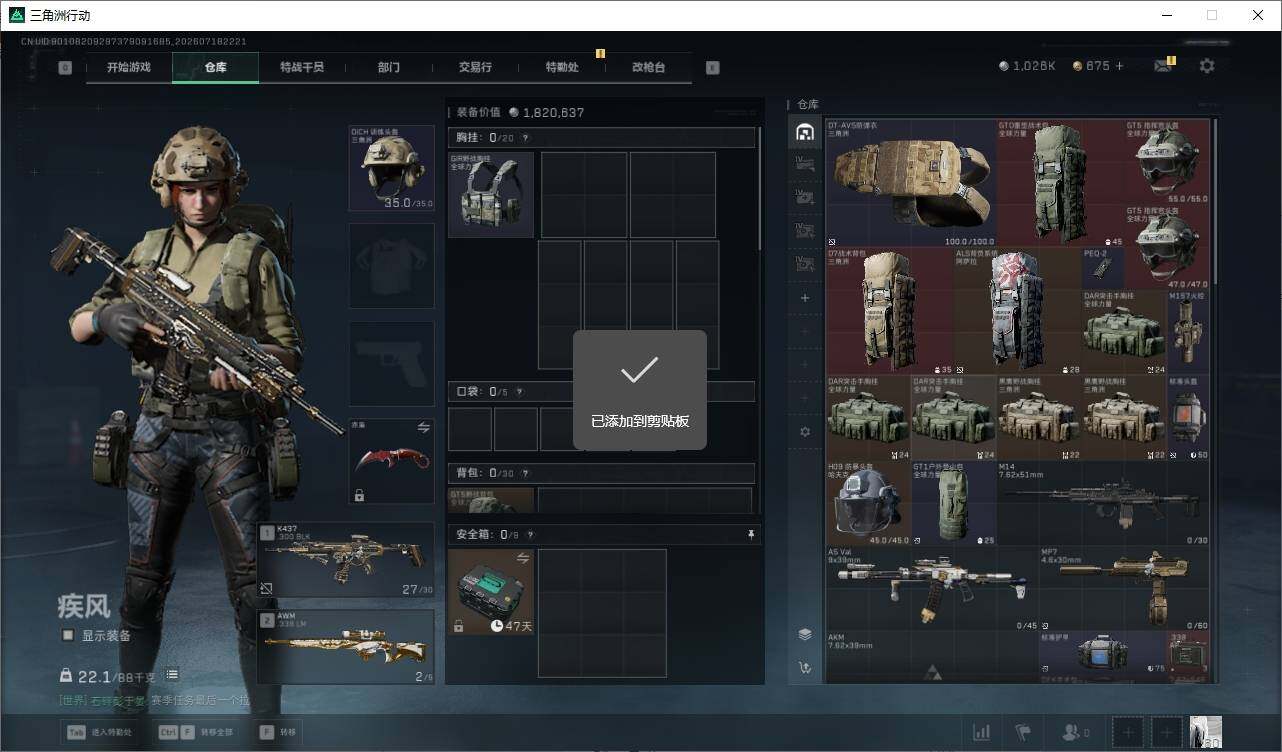Select the AKM rifle in stash
This screenshot has width=1282, height=752.
tap(932, 656)
